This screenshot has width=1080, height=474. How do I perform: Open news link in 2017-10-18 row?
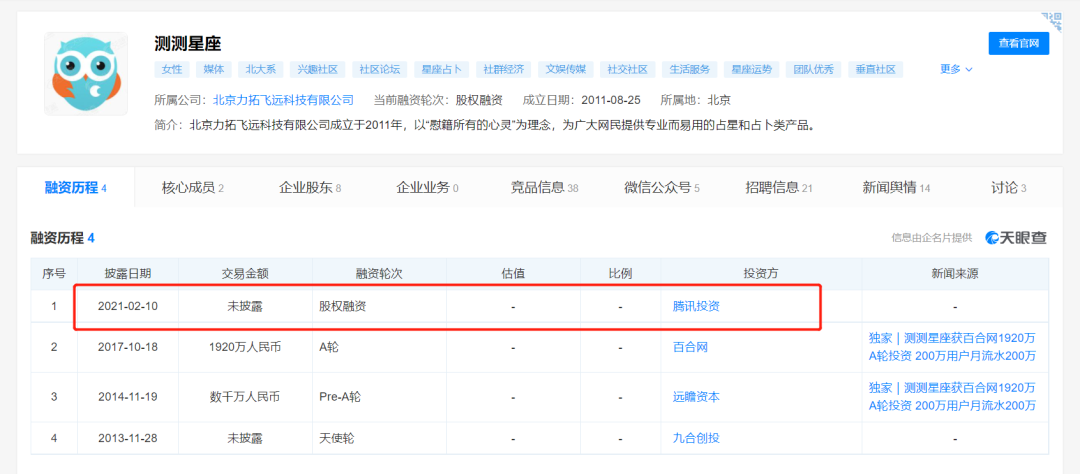click(953, 347)
